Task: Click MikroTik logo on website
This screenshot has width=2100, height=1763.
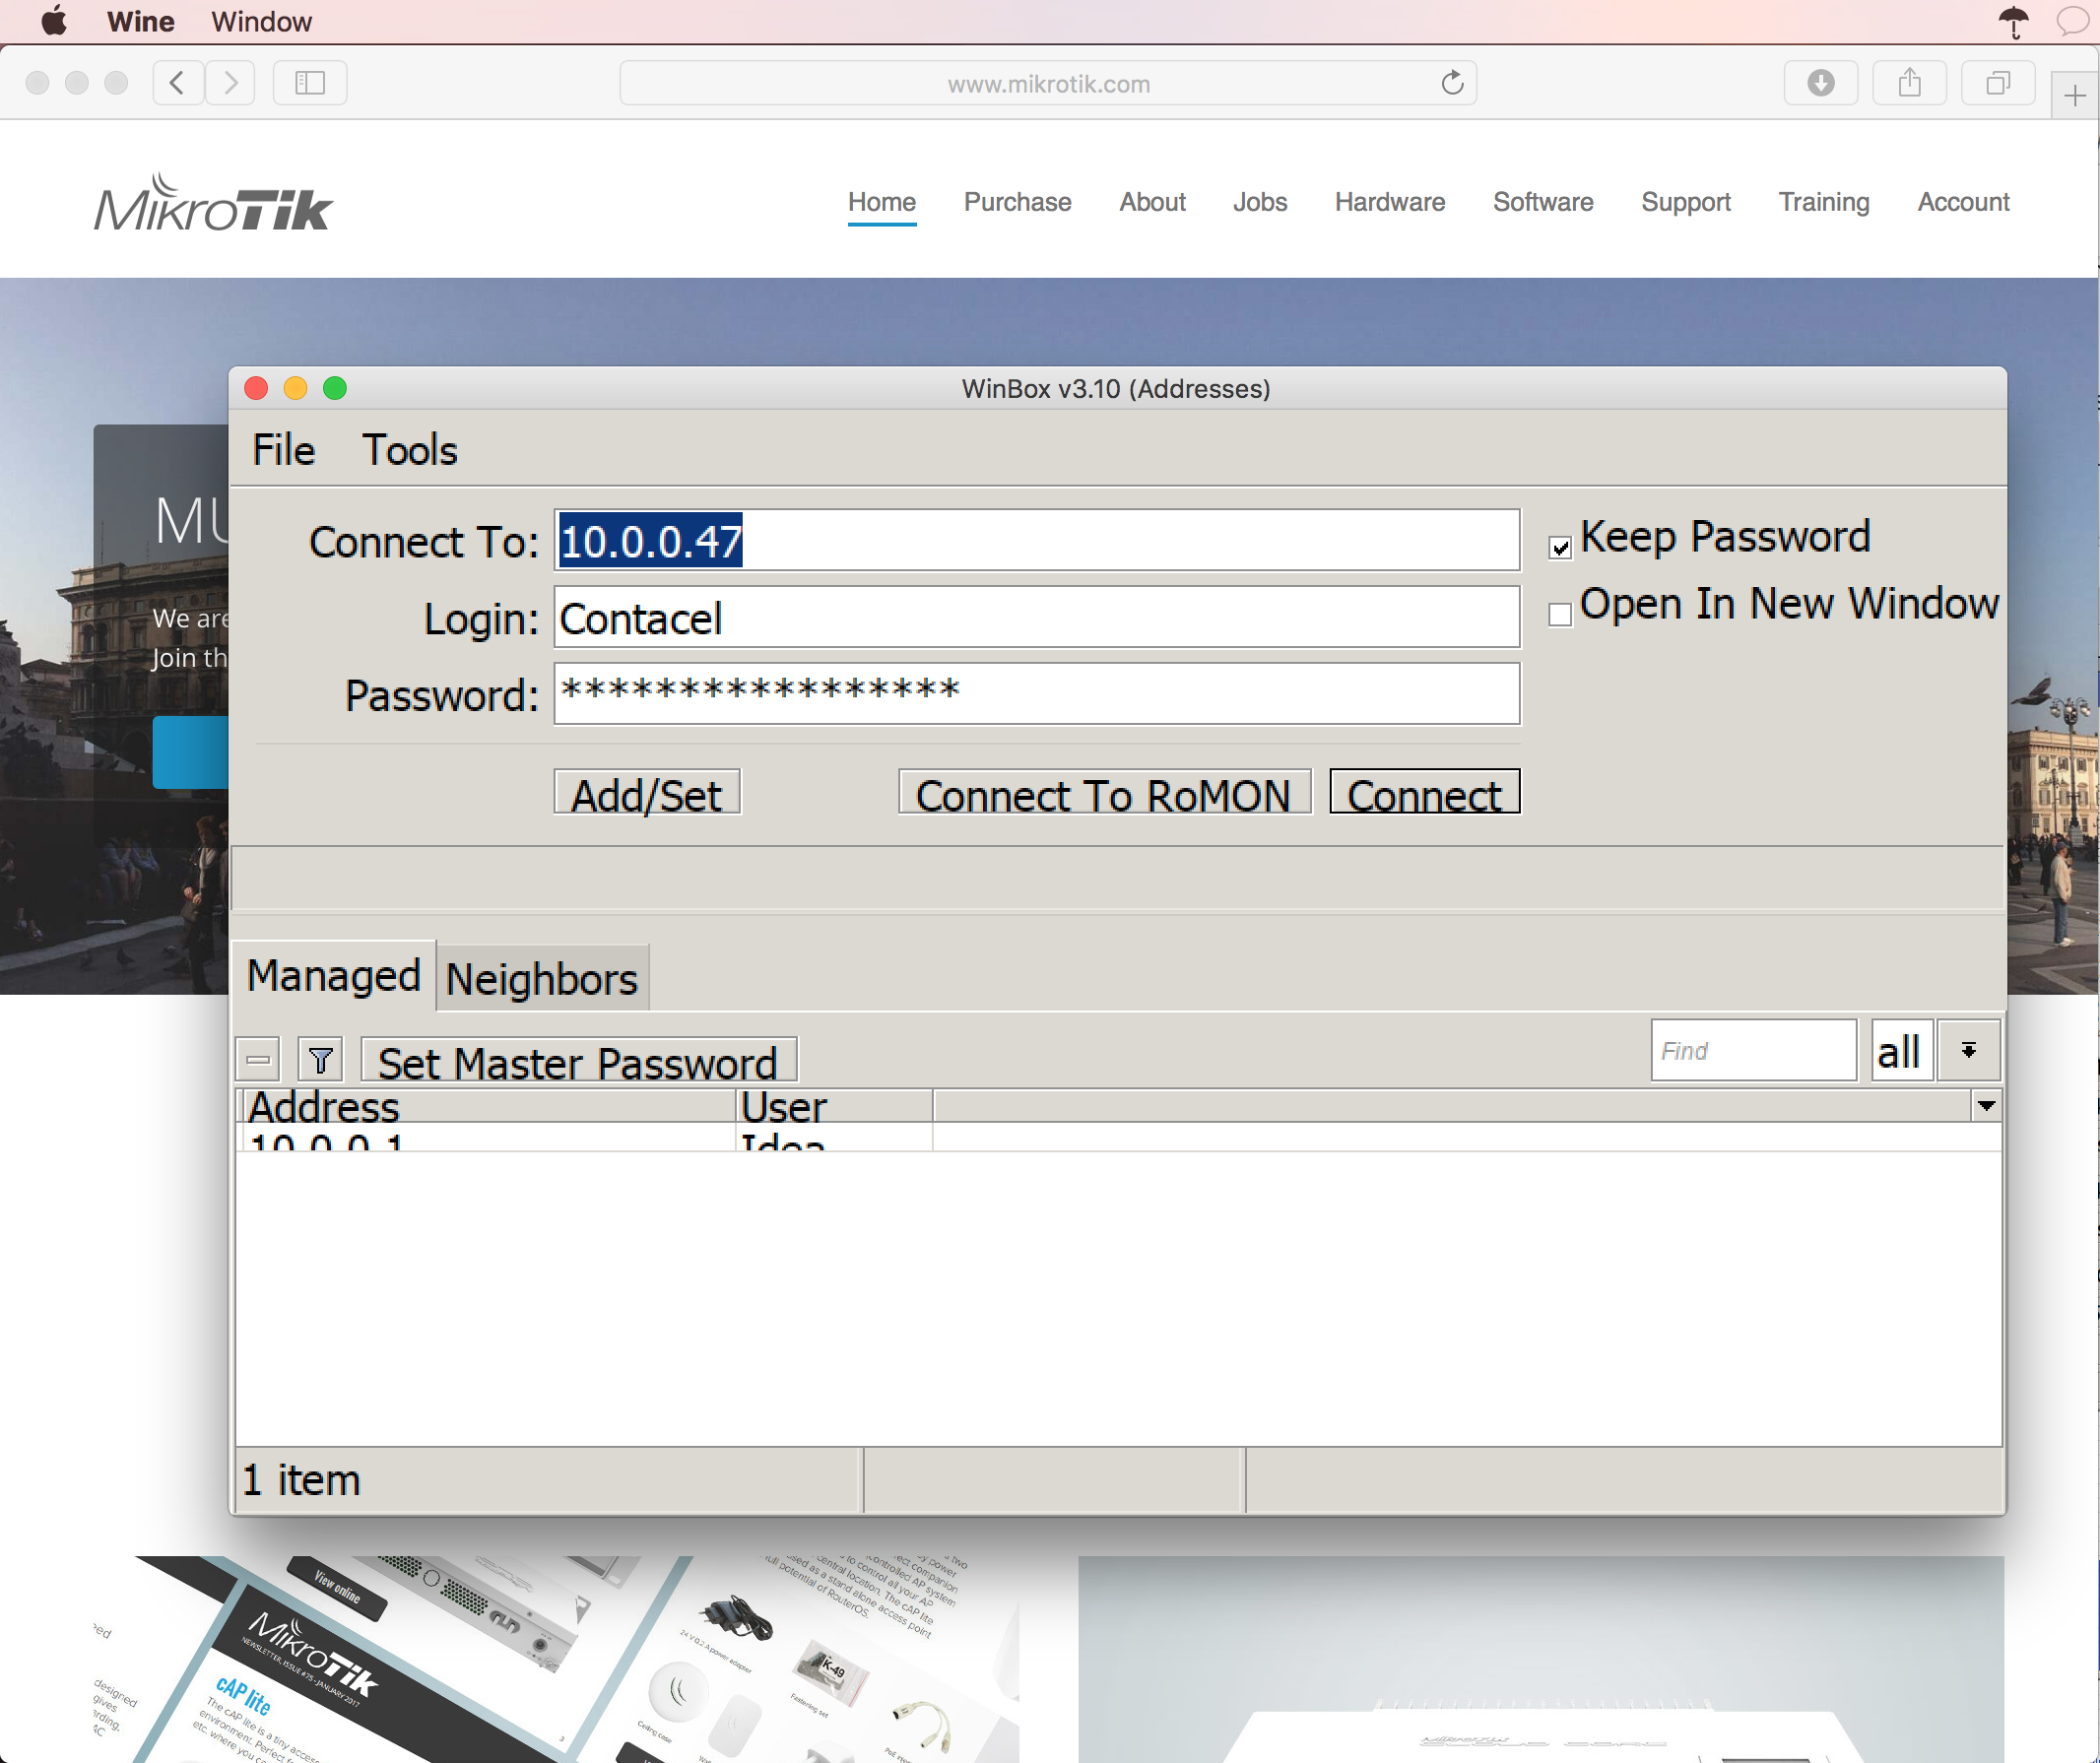Action: [x=213, y=204]
